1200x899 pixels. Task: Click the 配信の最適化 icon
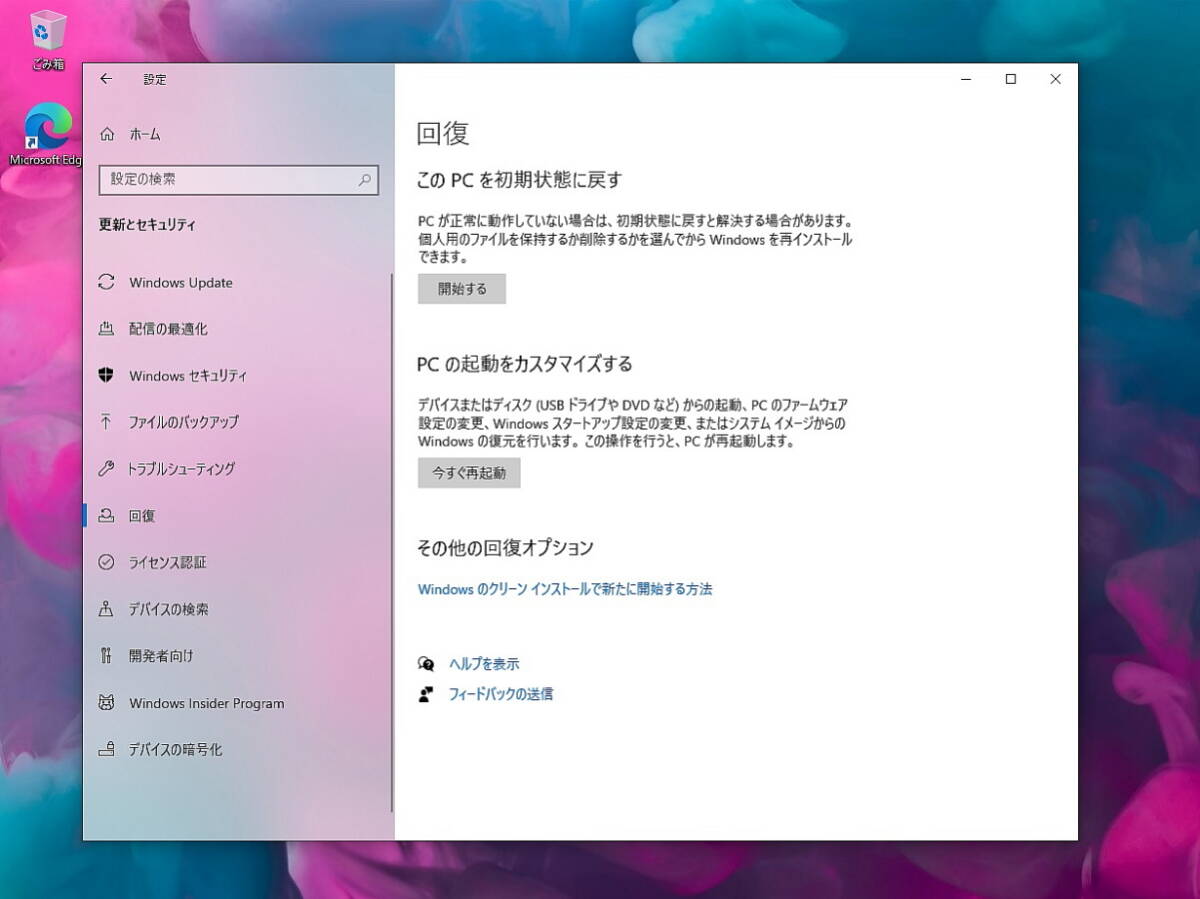click(x=106, y=329)
